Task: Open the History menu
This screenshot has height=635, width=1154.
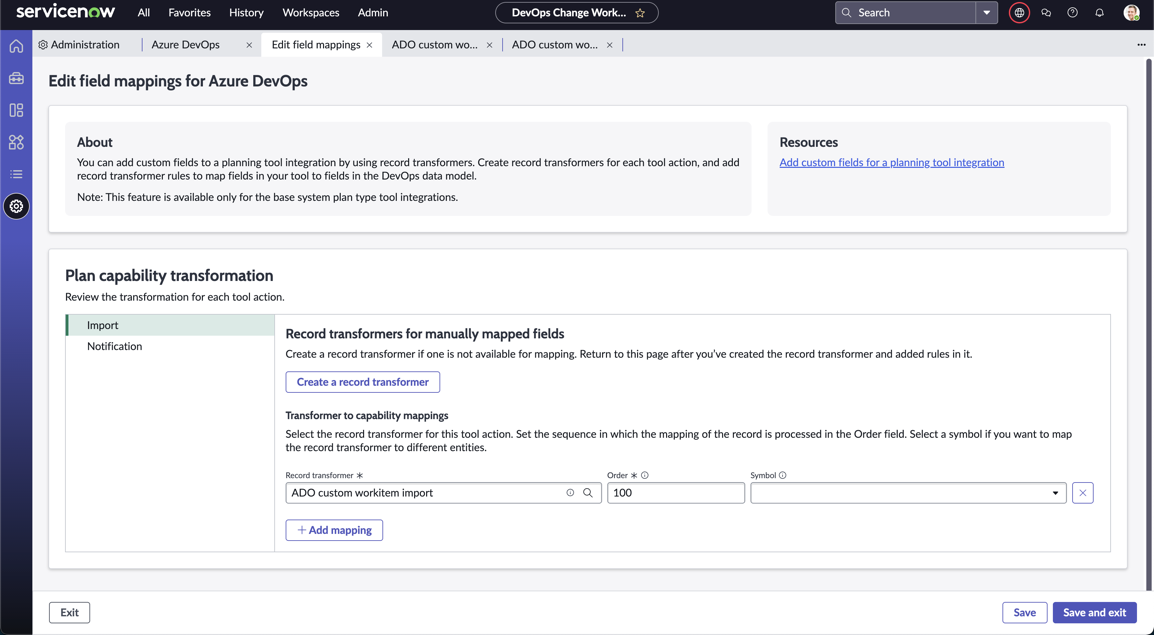Action: 246,13
